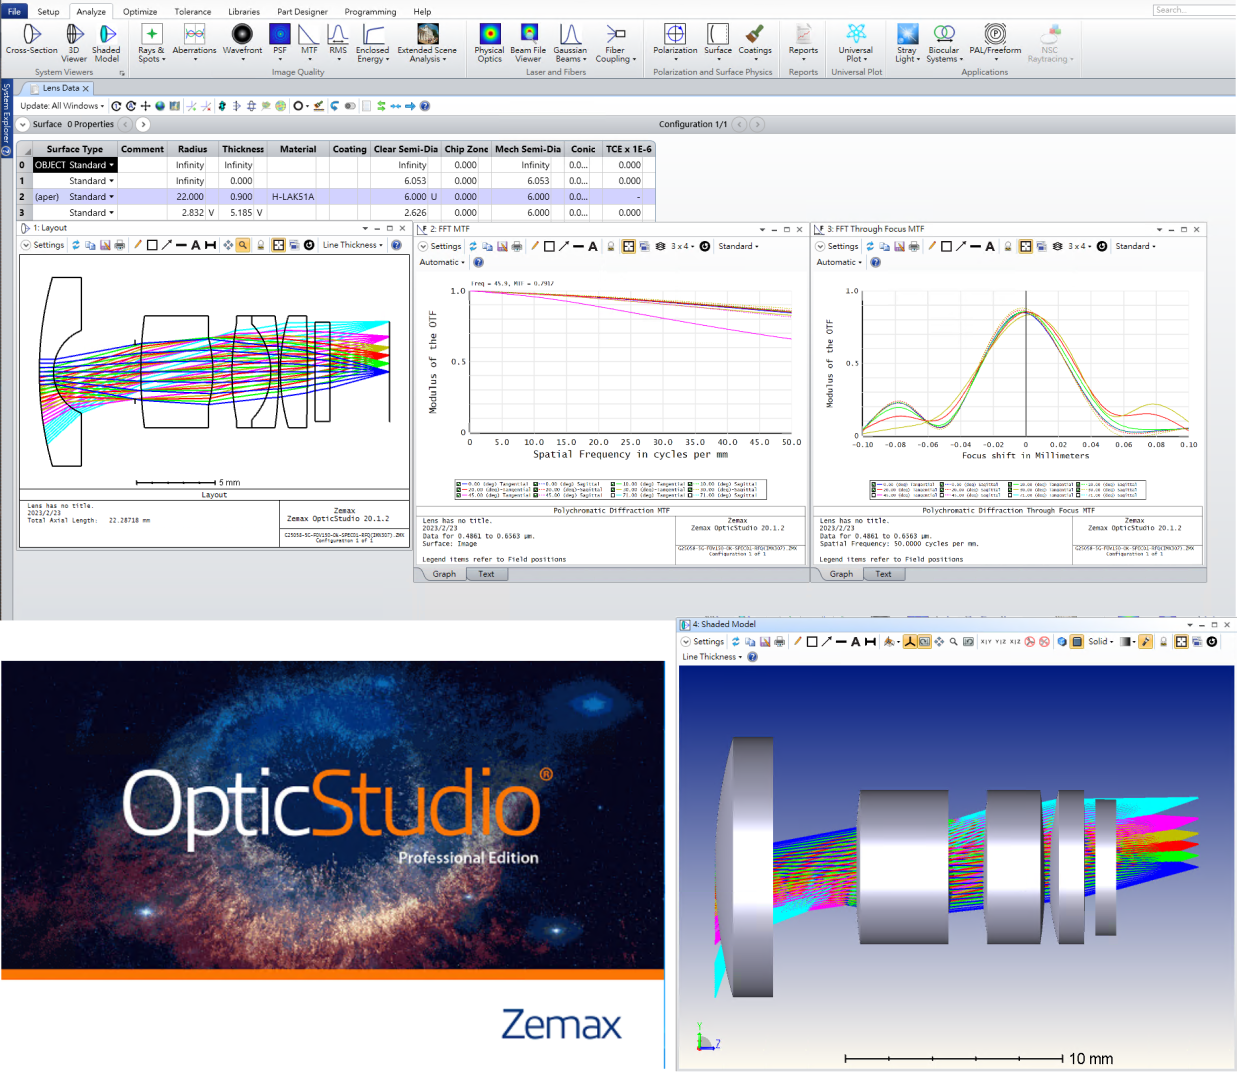Click refresh icon in Layout window
This screenshot has width=1237, height=1080.
pyautogui.click(x=75, y=245)
